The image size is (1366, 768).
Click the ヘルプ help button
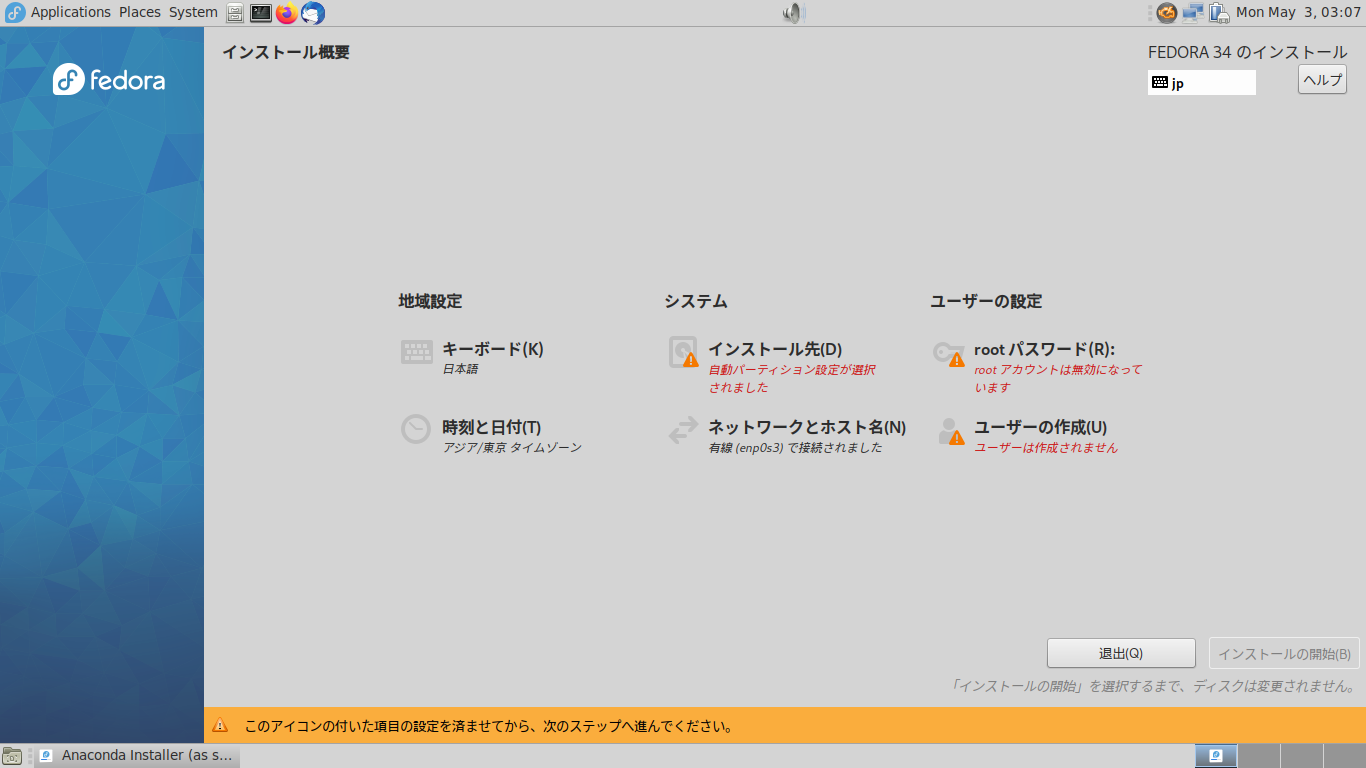pos(1322,80)
